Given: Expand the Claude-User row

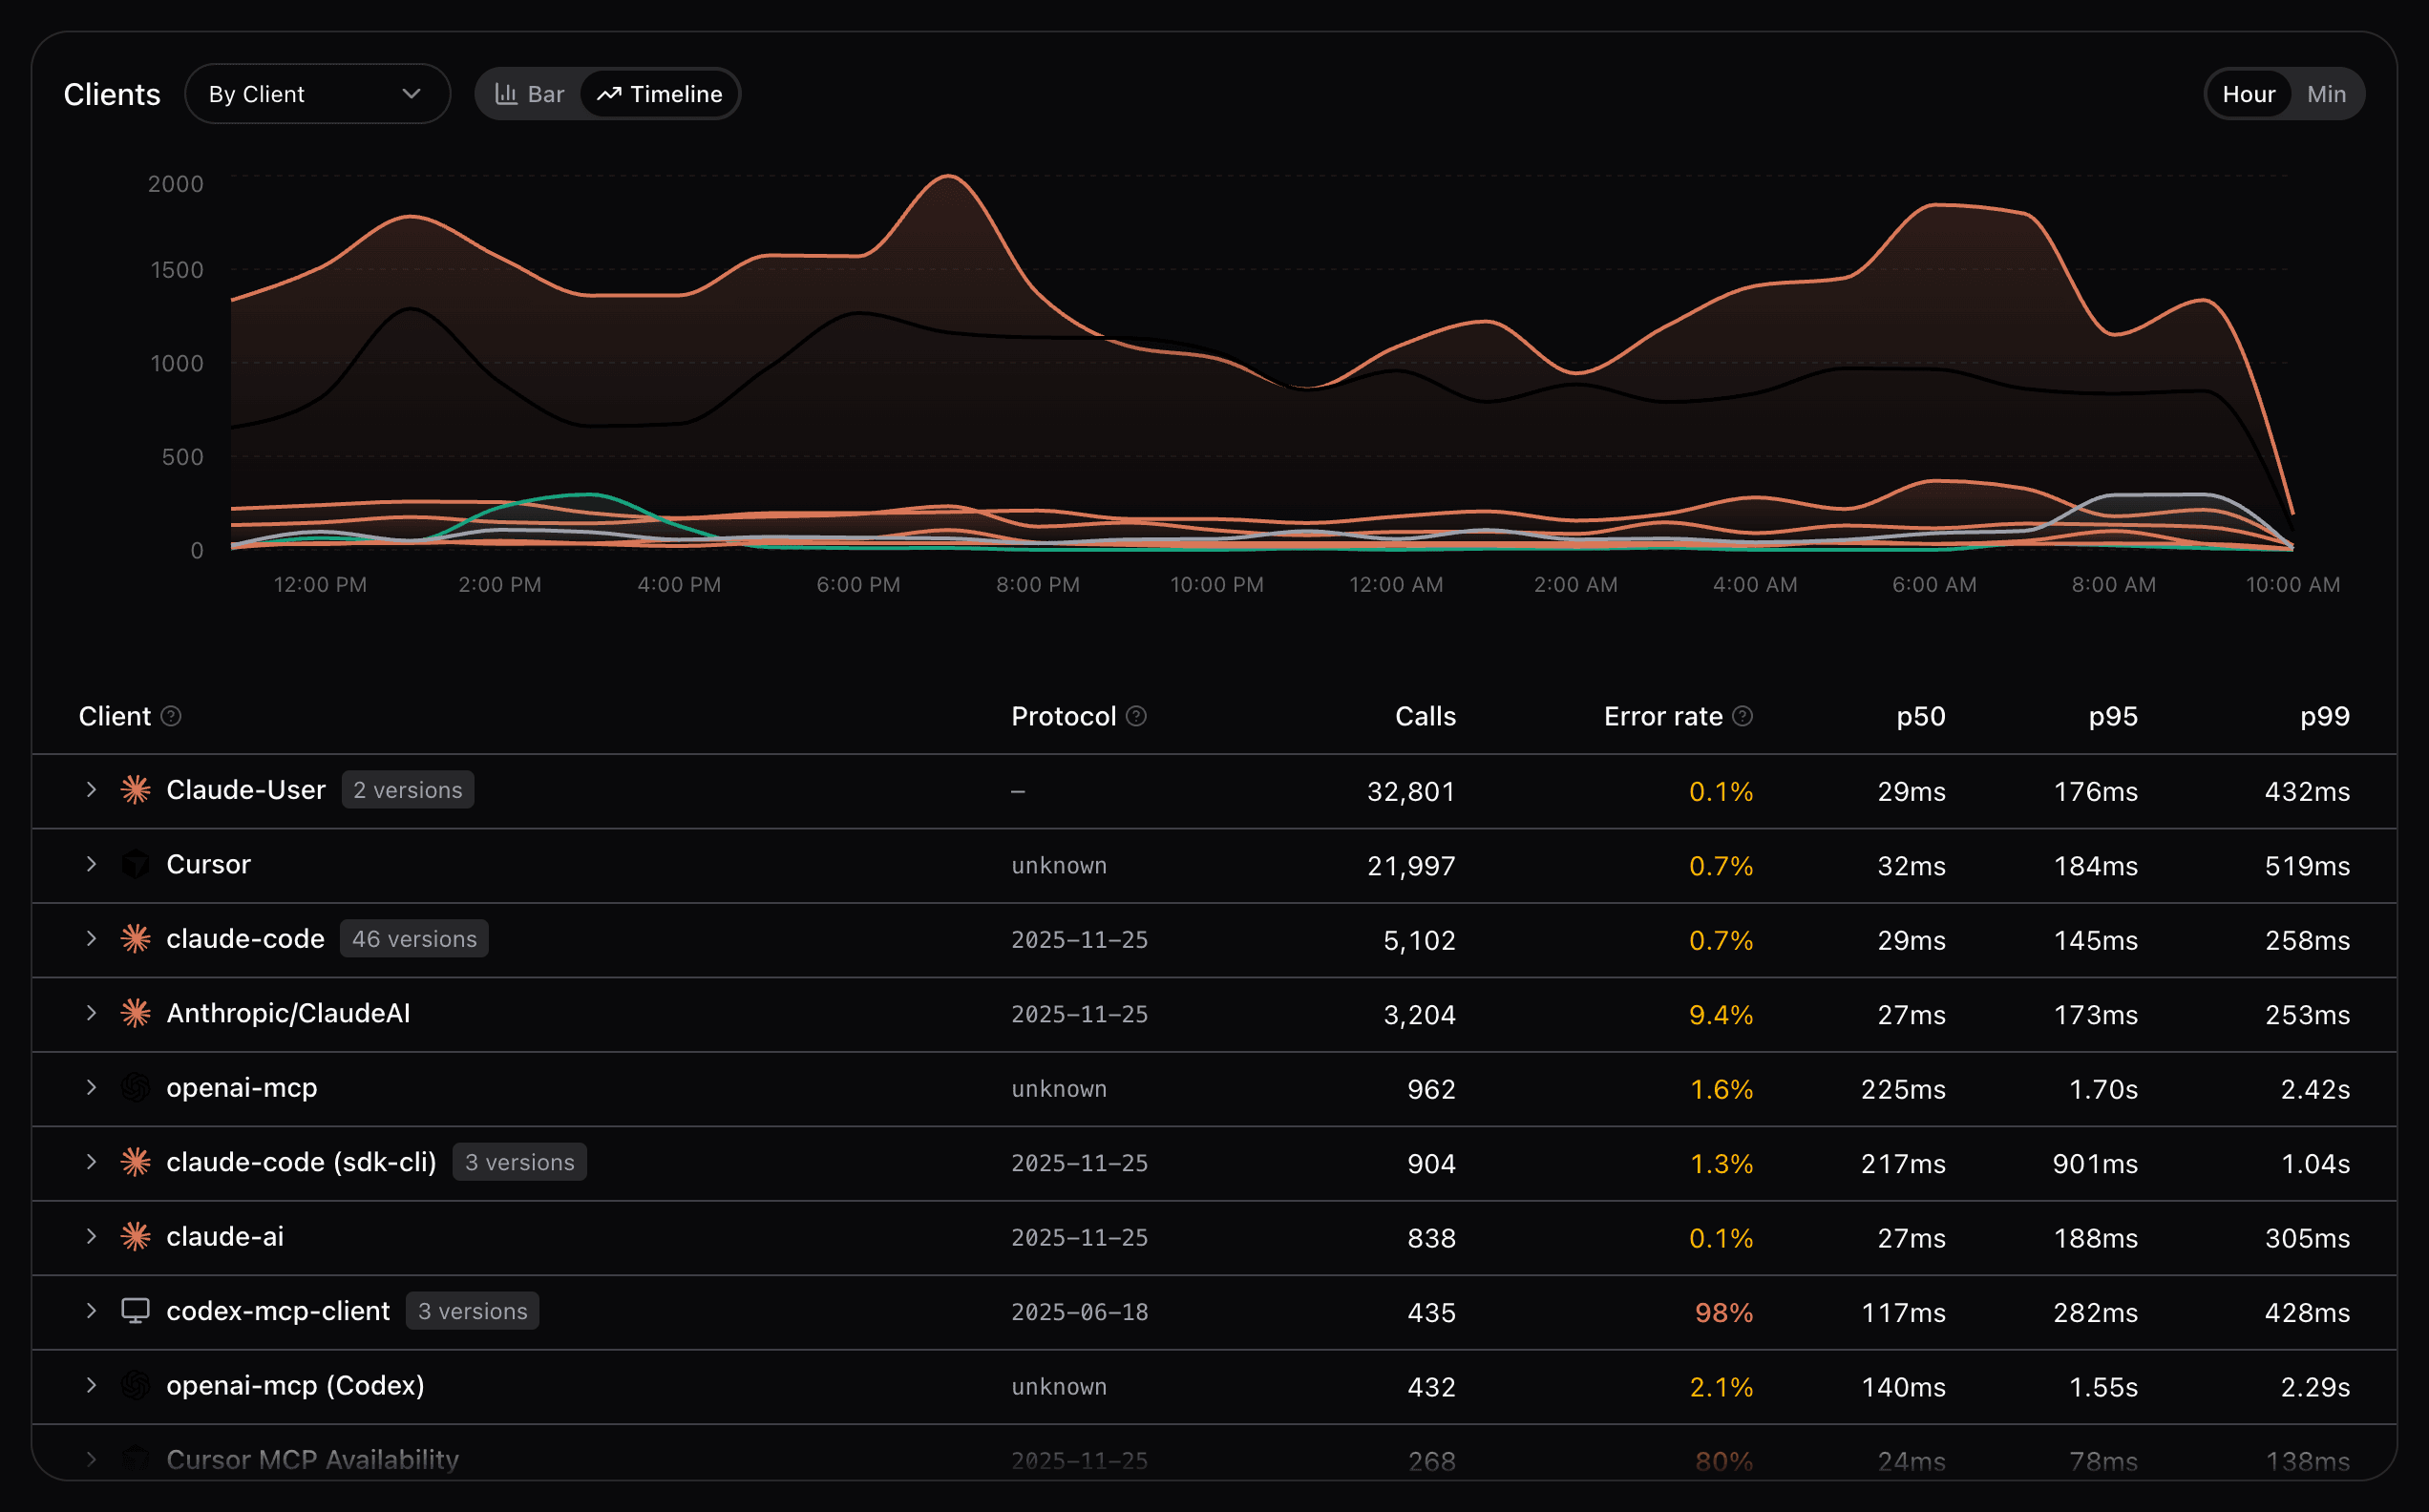Looking at the screenshot, I should pos(91,790).
